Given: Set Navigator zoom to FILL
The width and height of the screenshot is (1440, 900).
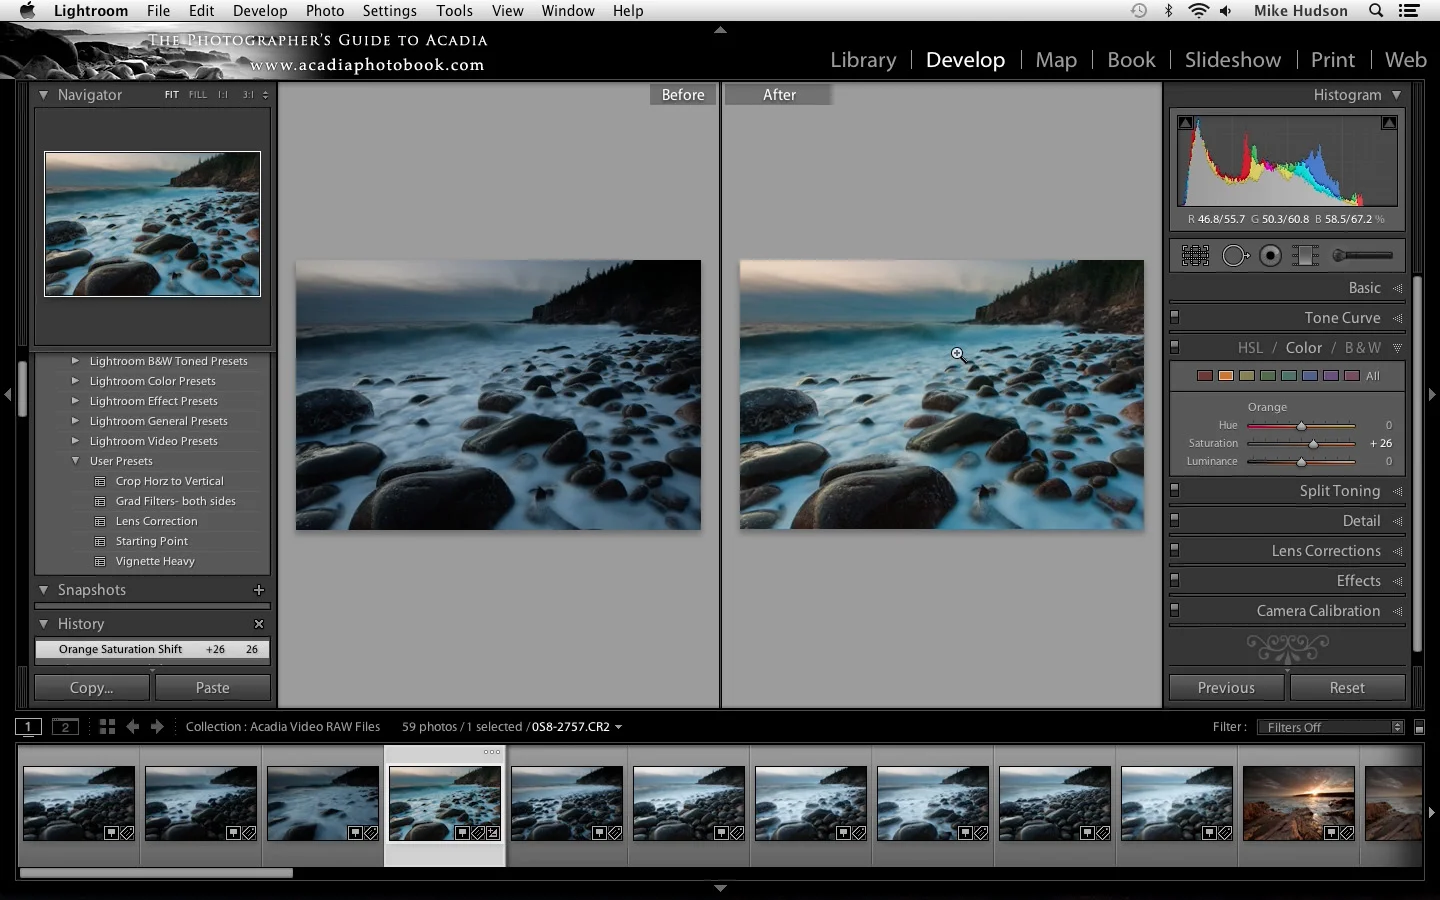Looking at the screenshot, I should [198, 95].
